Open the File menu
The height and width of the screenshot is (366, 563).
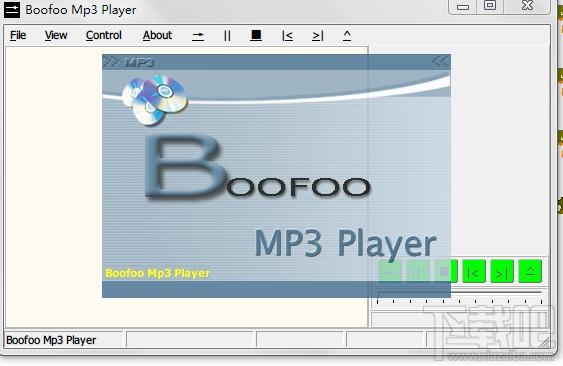point(18,35)
